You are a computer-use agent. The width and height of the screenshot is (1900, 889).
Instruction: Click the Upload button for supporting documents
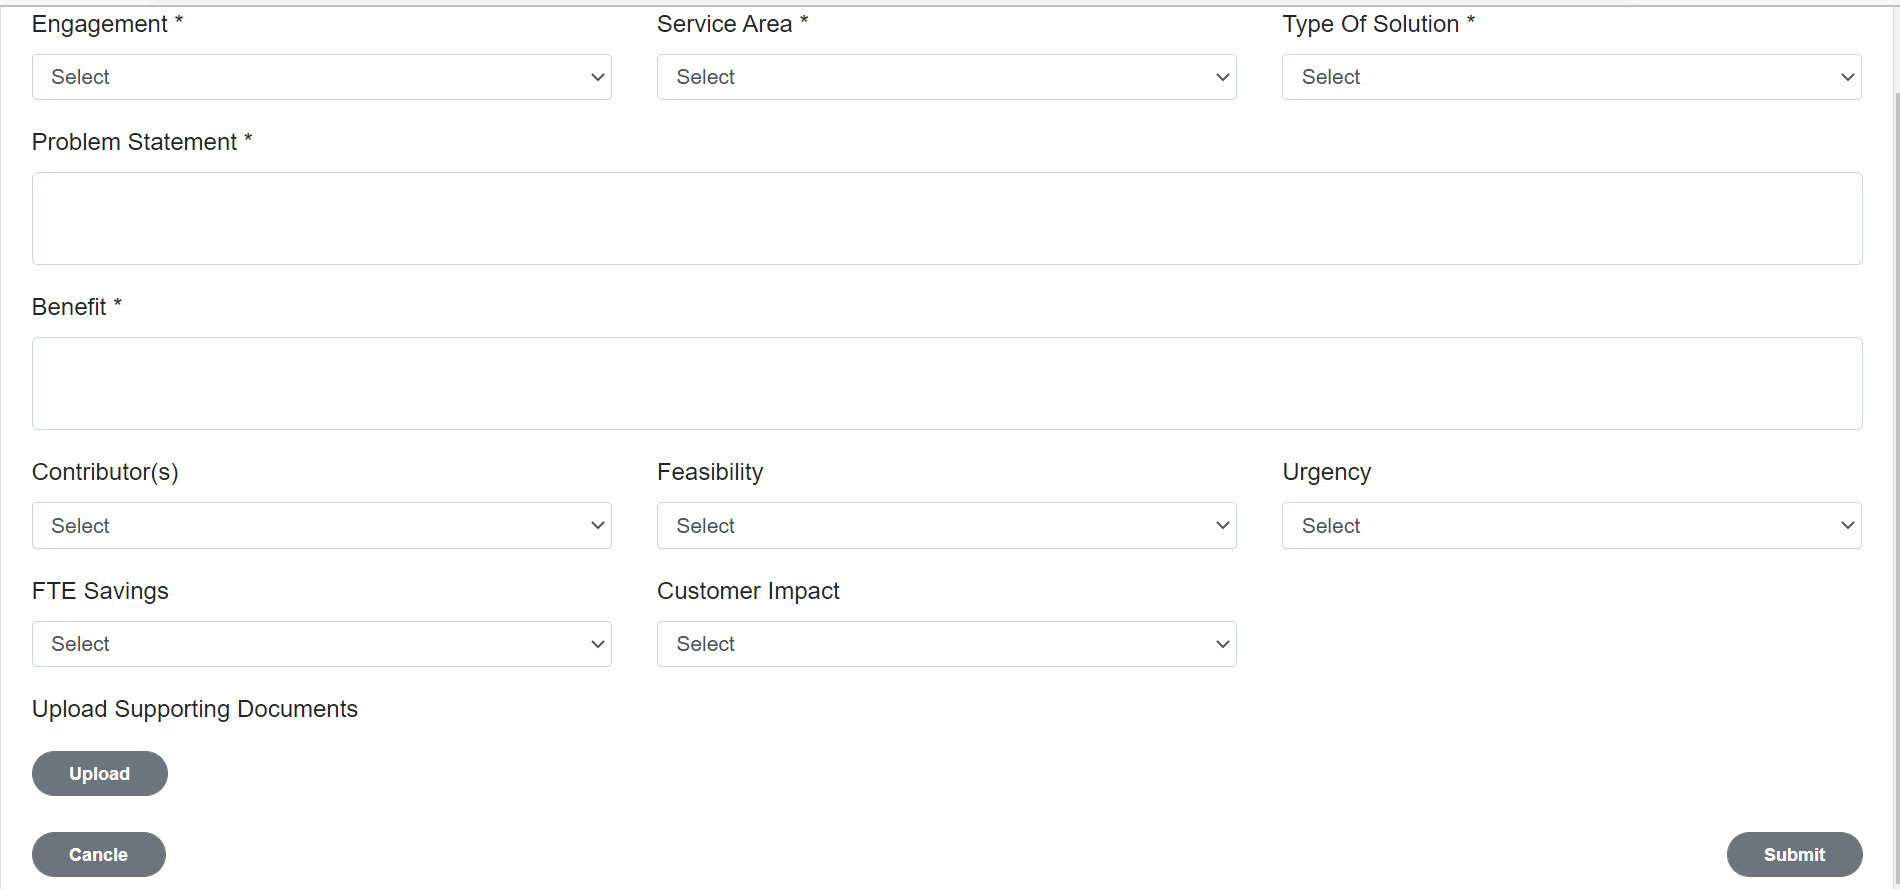pos(99,773)
